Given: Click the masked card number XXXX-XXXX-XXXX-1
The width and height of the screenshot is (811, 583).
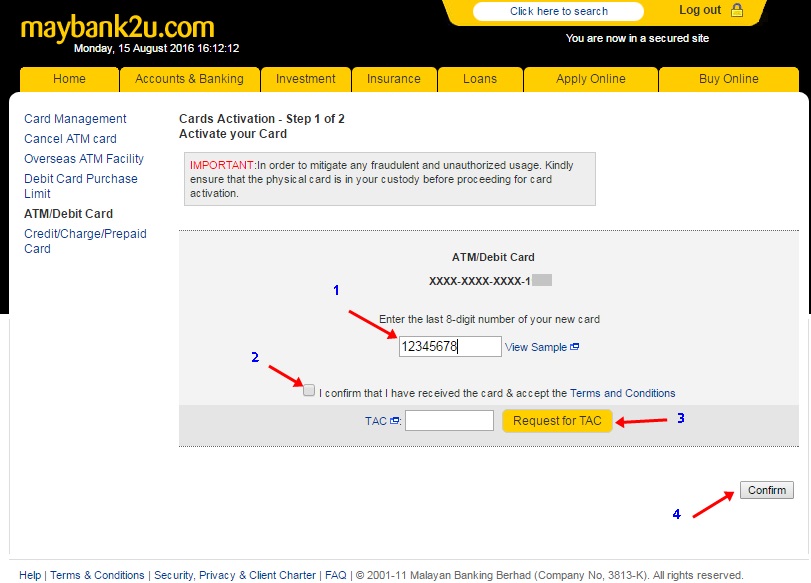Looking at the screenshot, I should [x=479, y=281].
